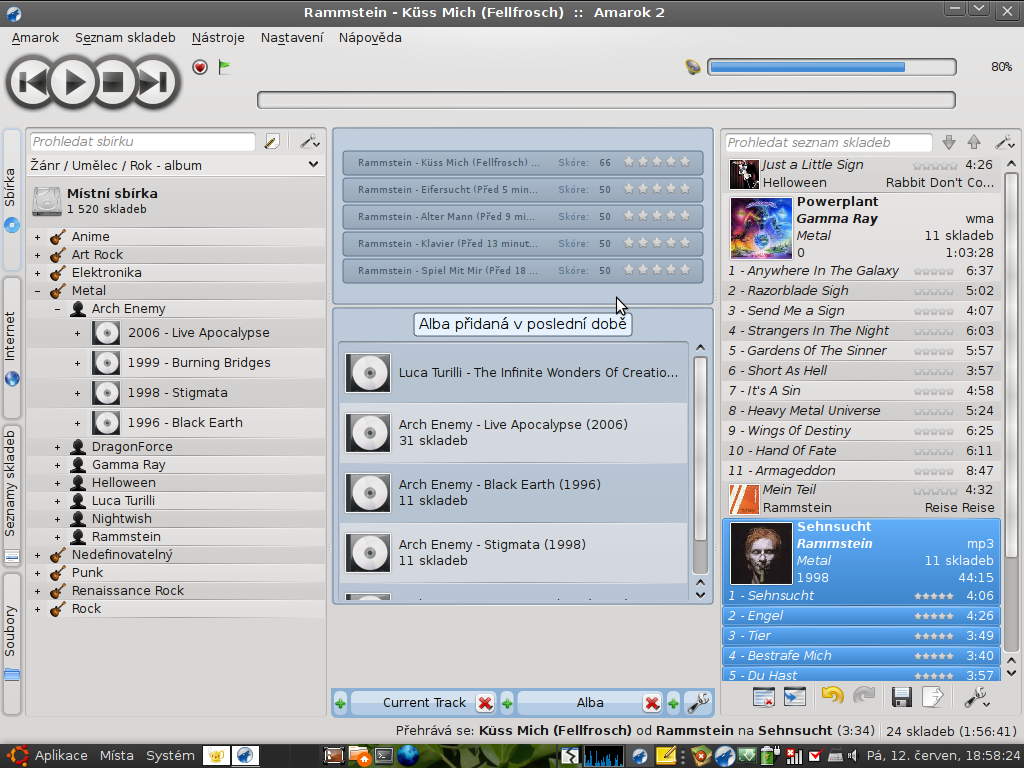Expand the Rammstein artist in collection
Image resolution: width=1024 pixels, height=768 pixels.
coord(57,537)
